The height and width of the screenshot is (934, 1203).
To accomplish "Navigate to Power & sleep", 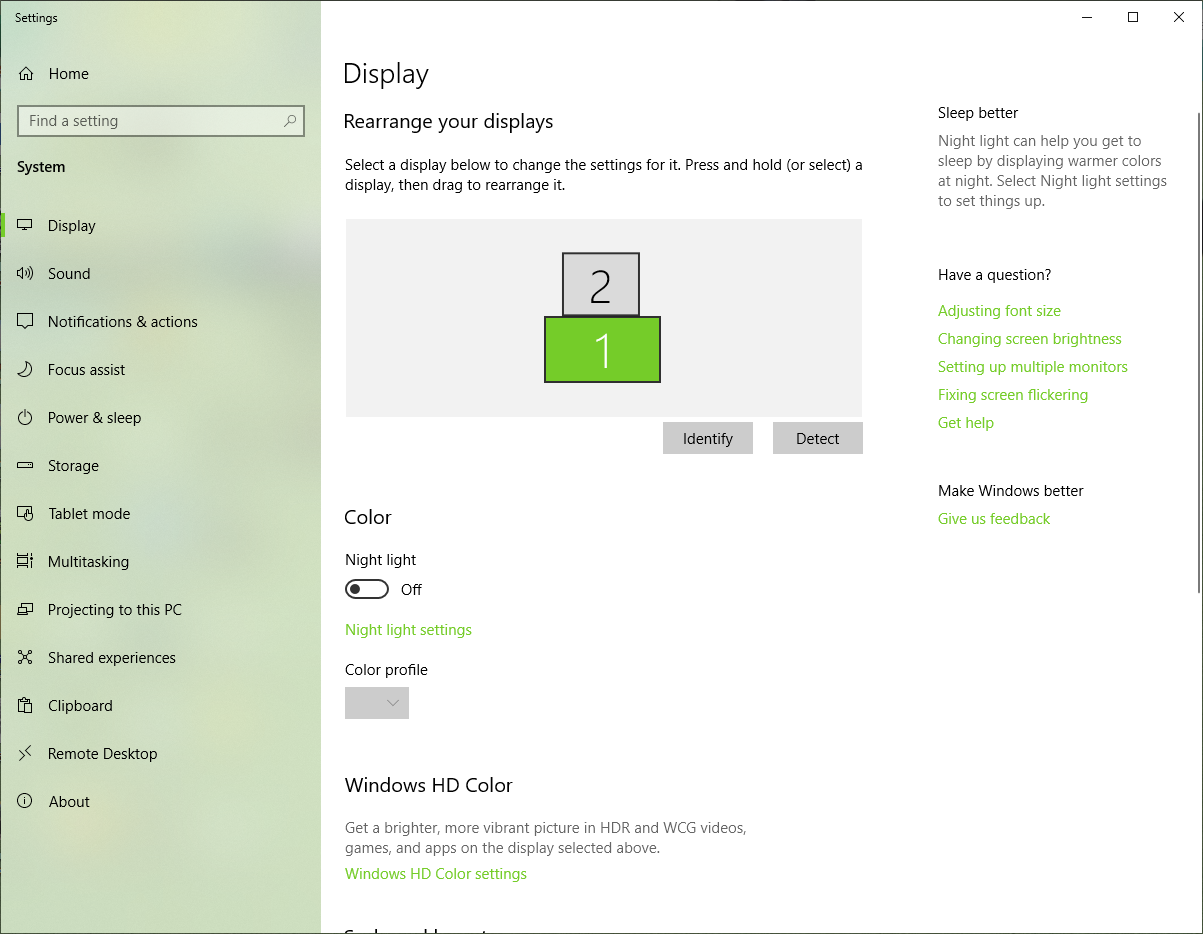I will [x=160, y=418].
